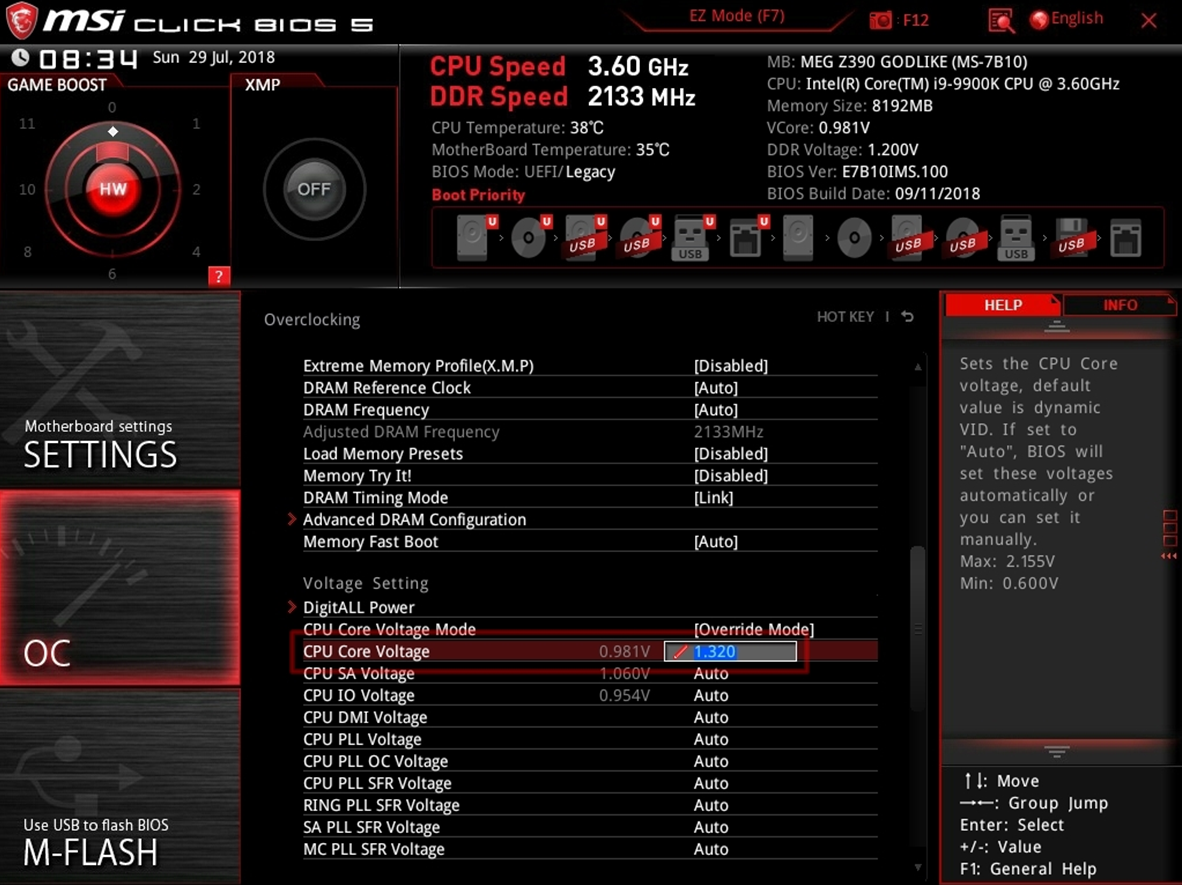Select the UEFI CD/DVD boot device
Viewport: 1182px width, 885px height.
click(x=529, y=237)
